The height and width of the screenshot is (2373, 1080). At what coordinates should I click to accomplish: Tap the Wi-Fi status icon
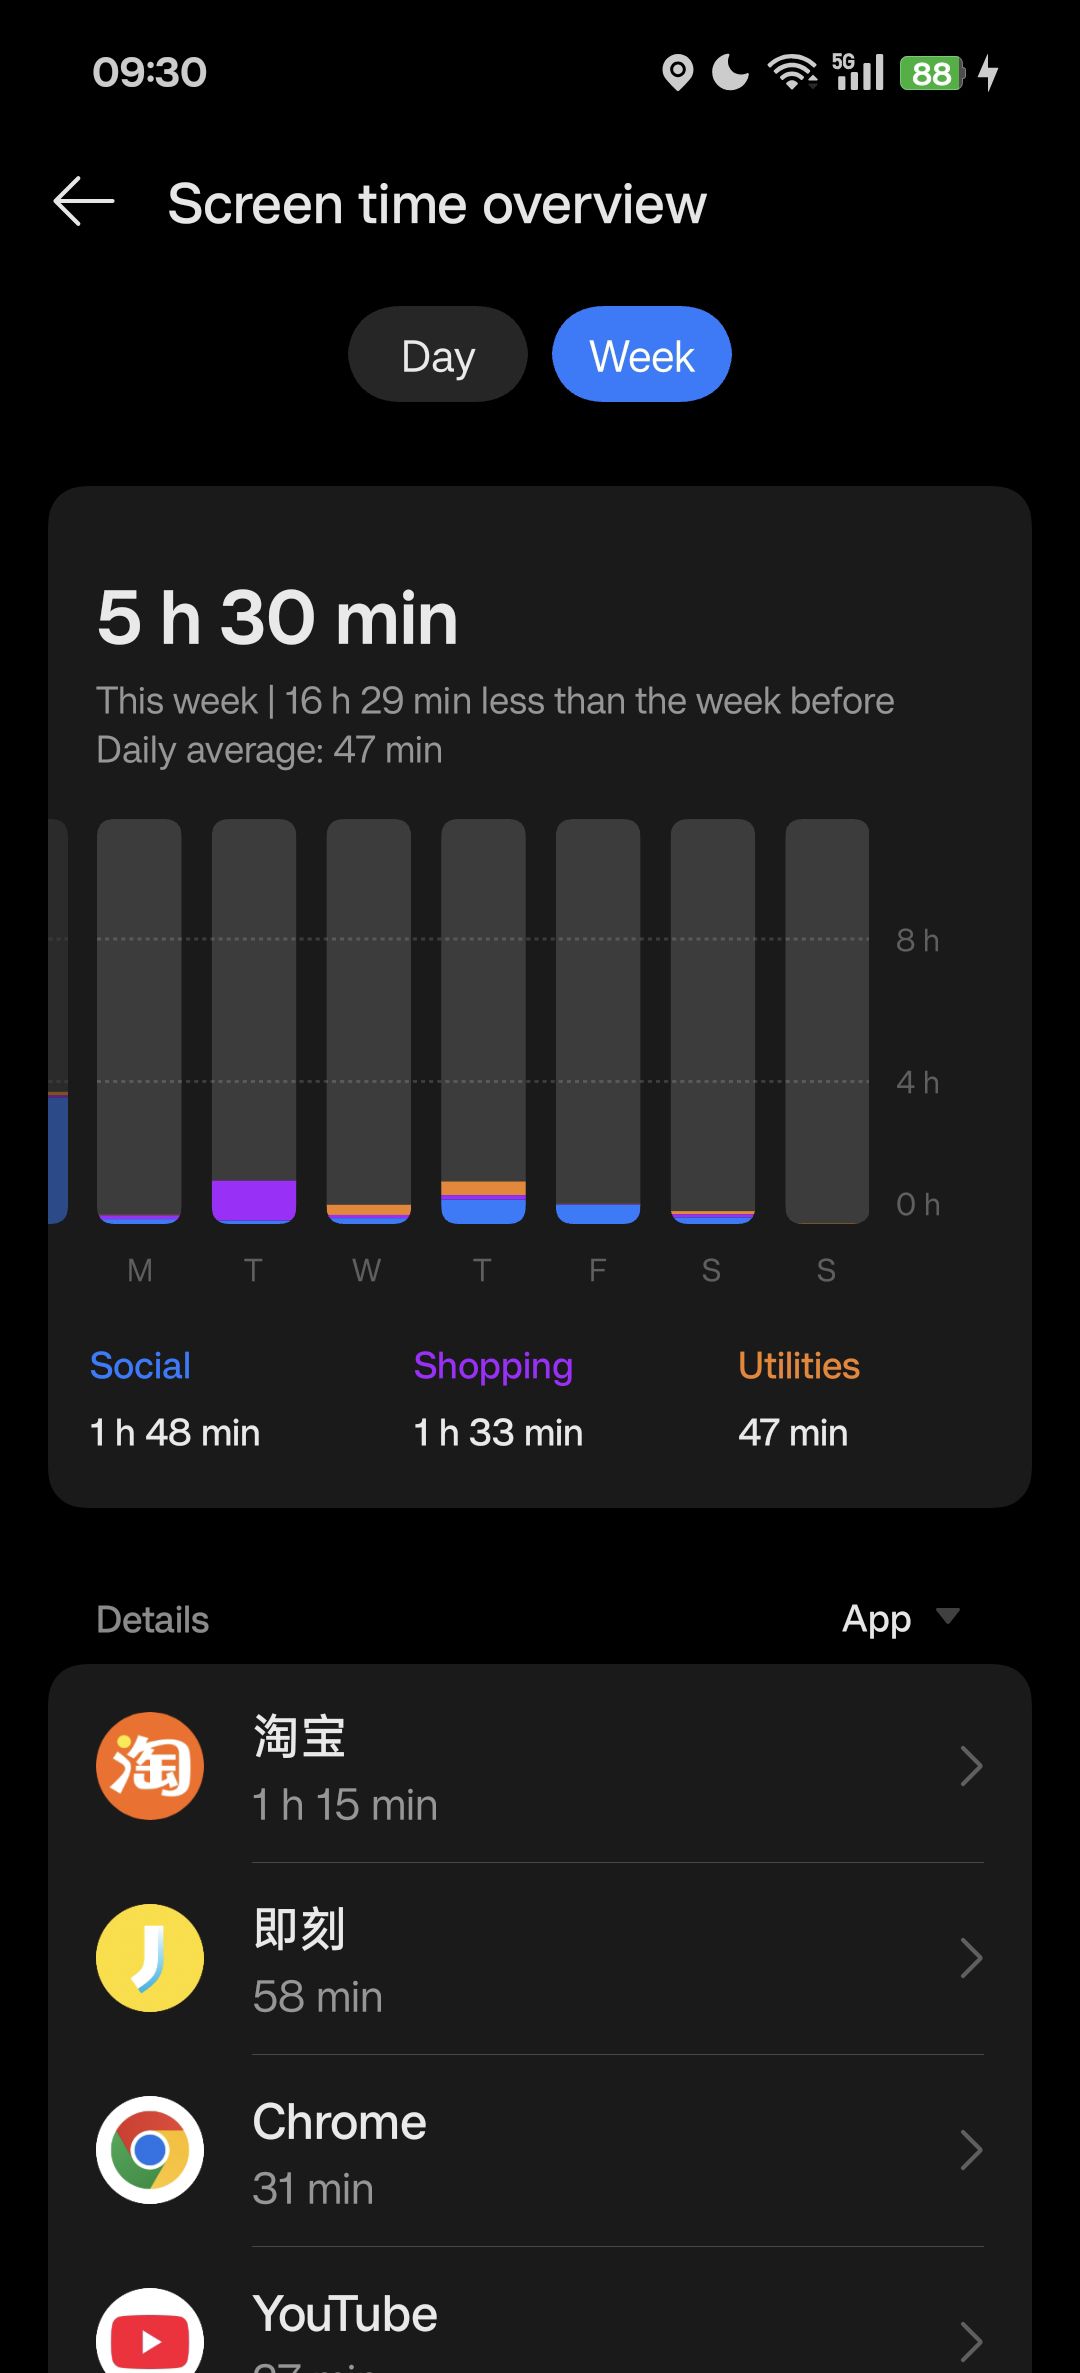(x=792, y=72)
